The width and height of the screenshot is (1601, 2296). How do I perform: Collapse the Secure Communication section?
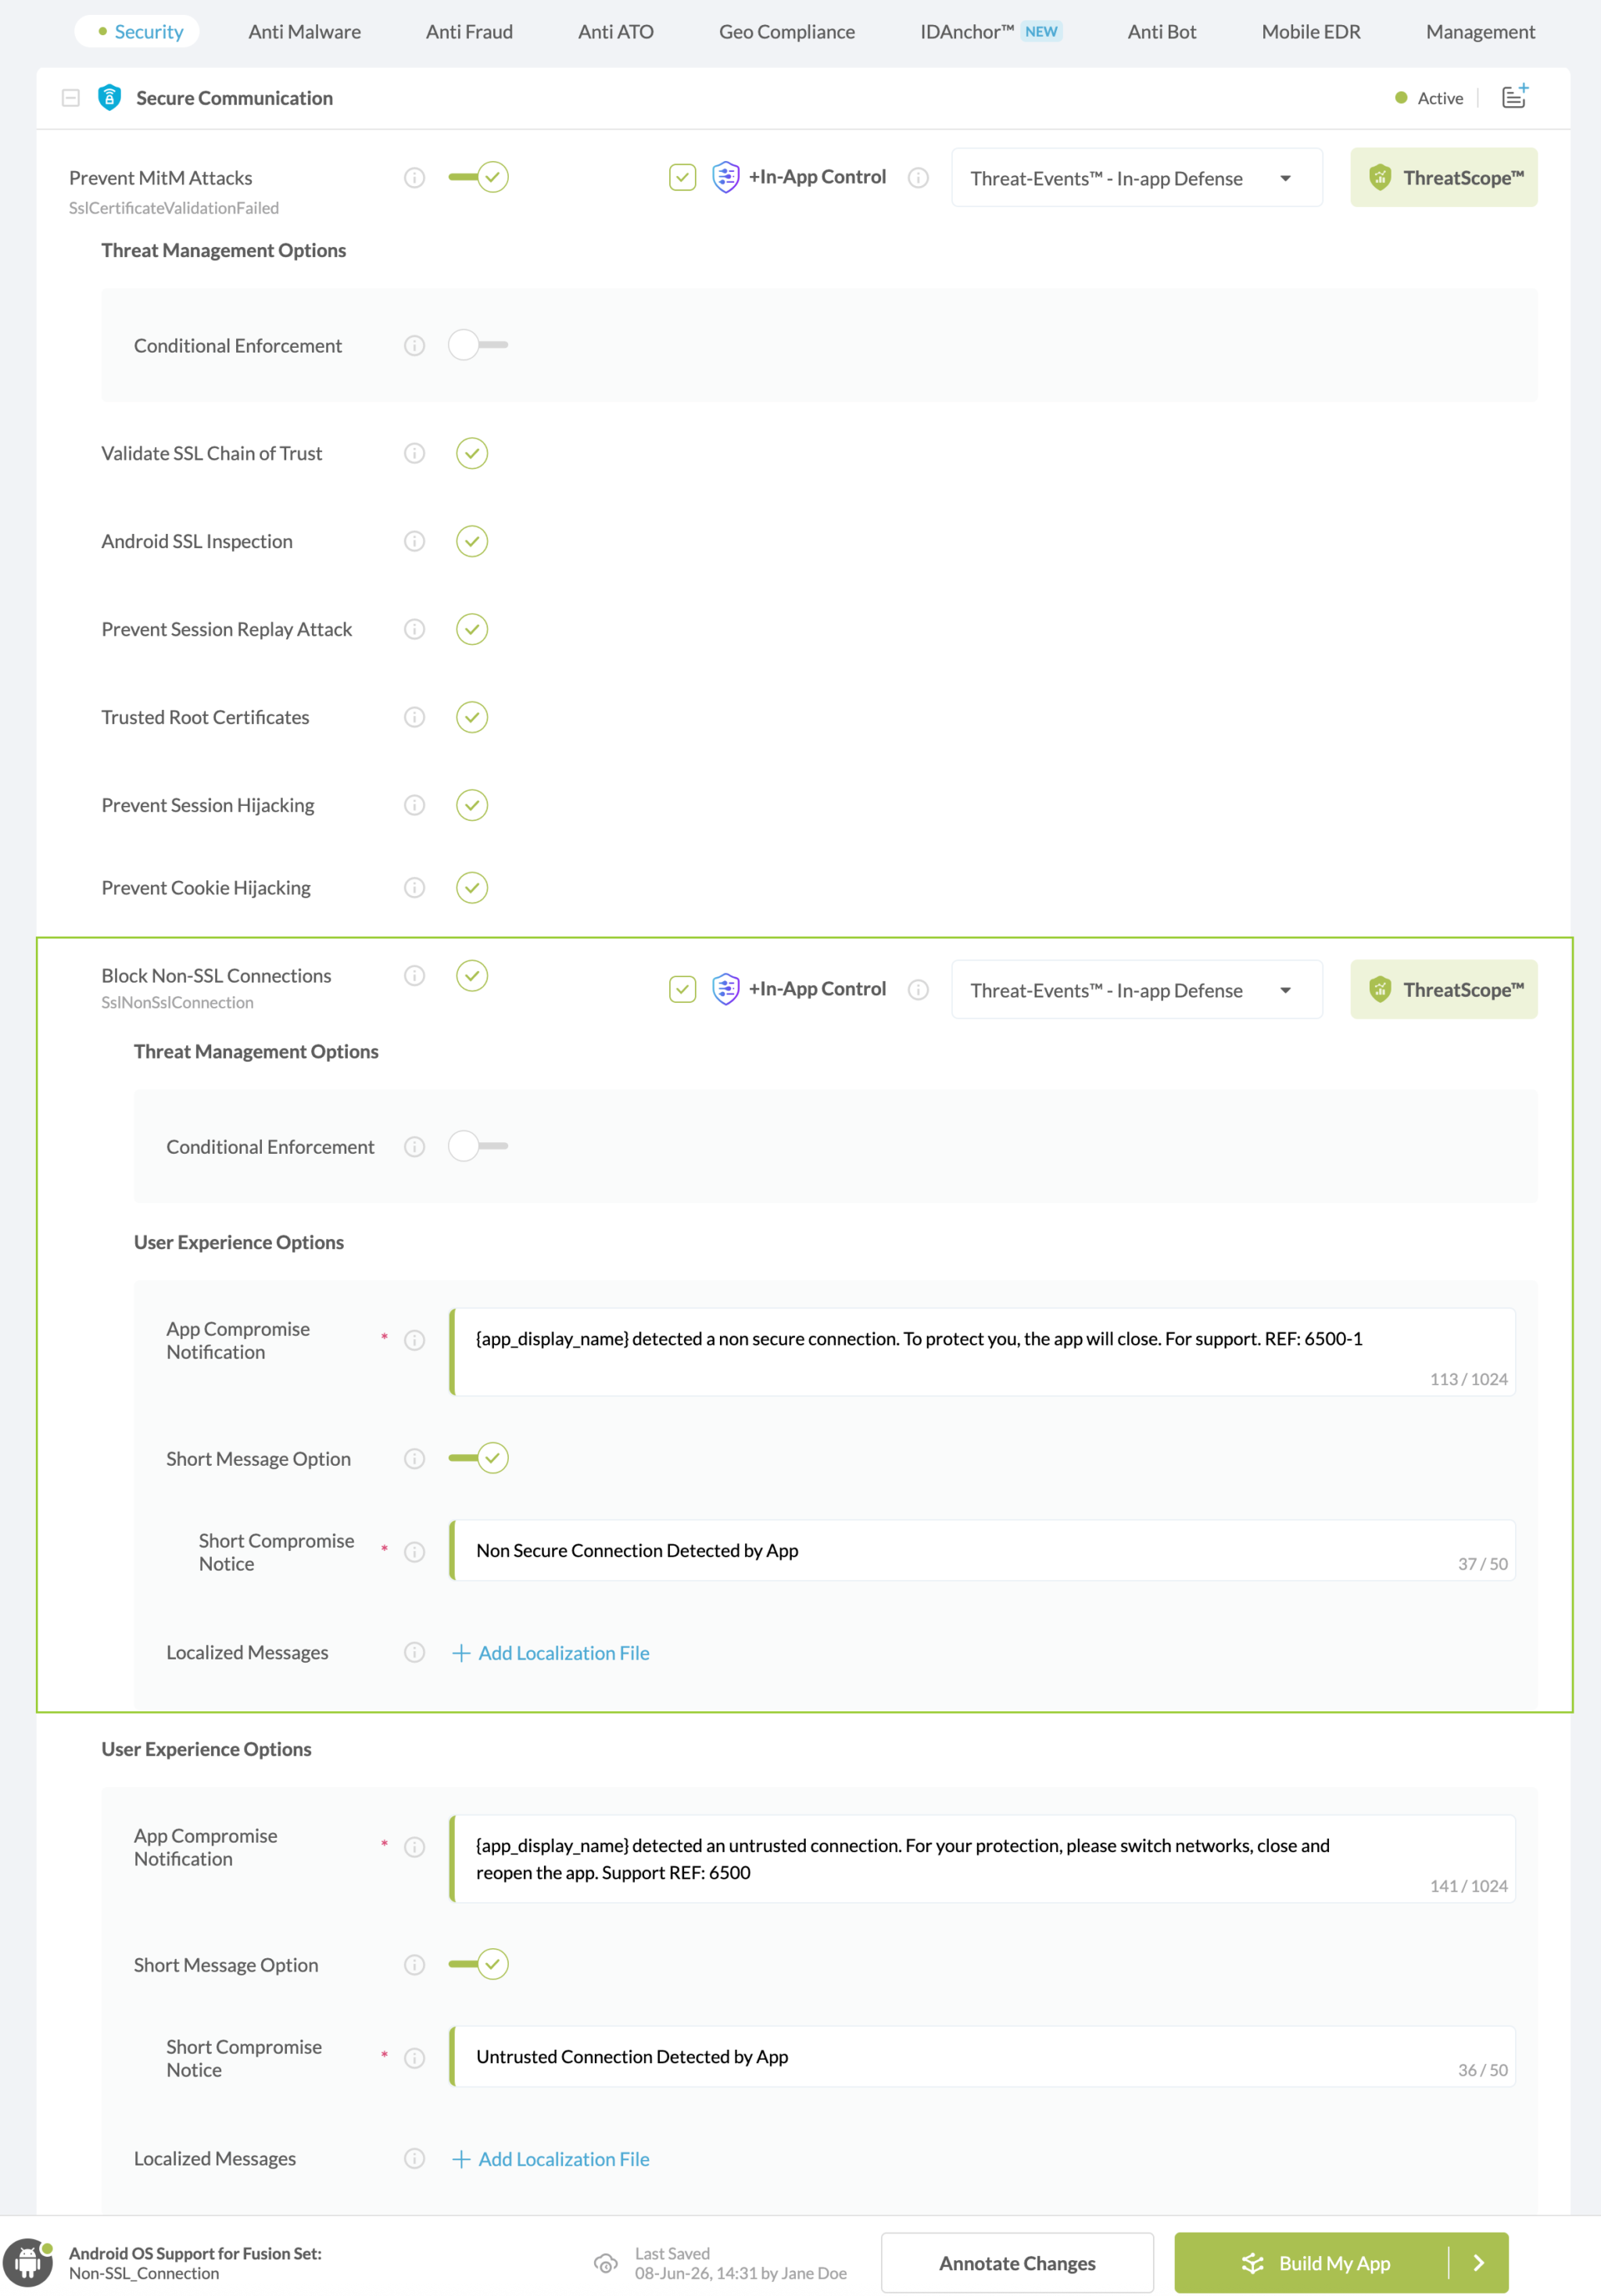point(70,98)
